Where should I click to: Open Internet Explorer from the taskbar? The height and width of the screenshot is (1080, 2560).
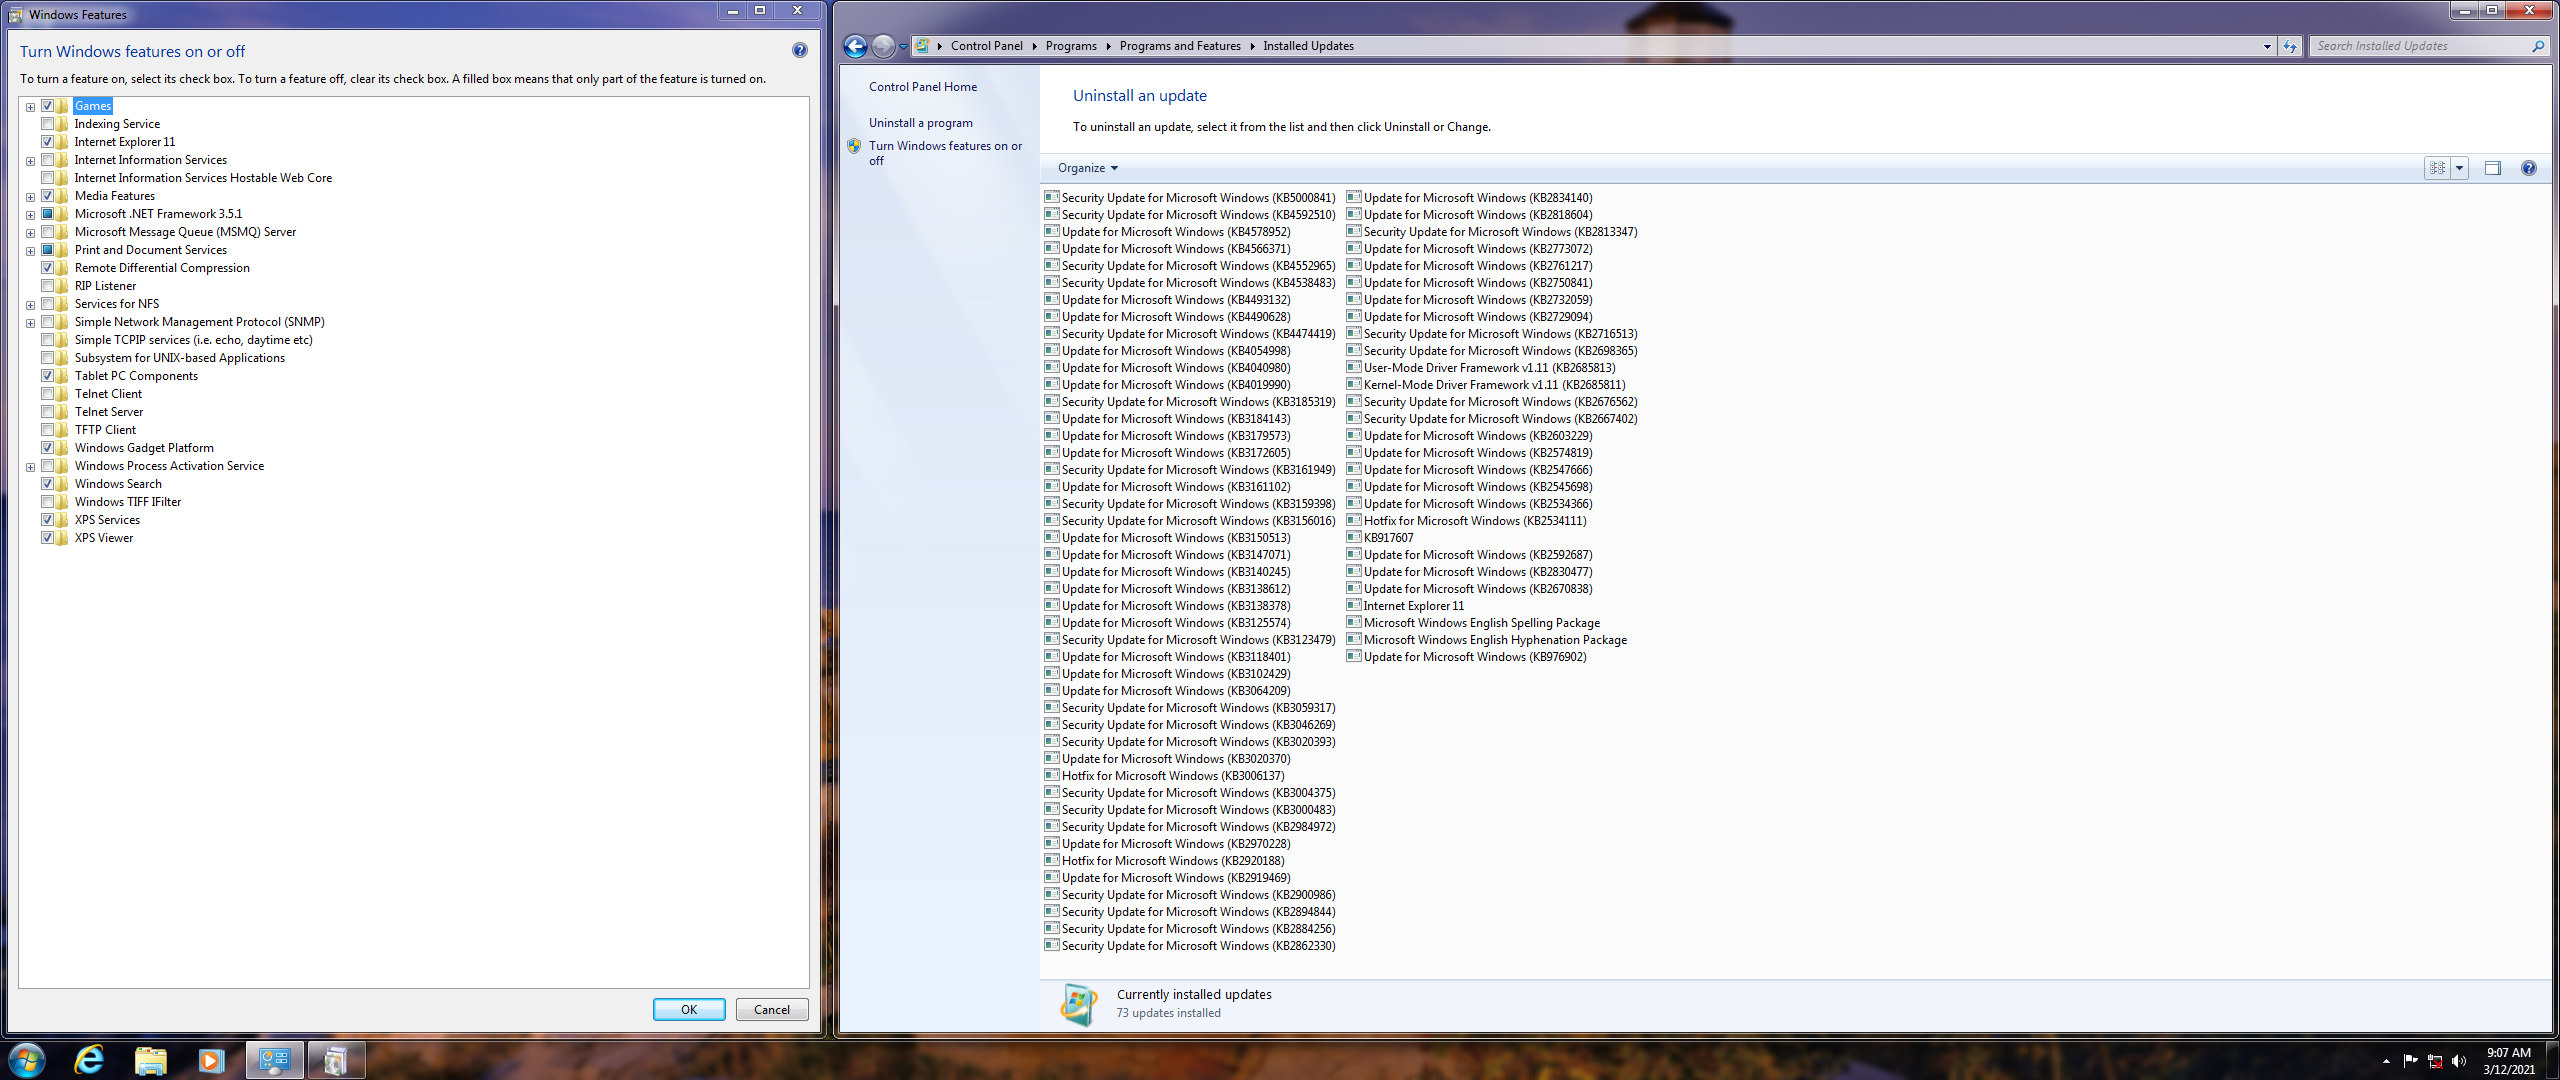tap(90, 1060)
